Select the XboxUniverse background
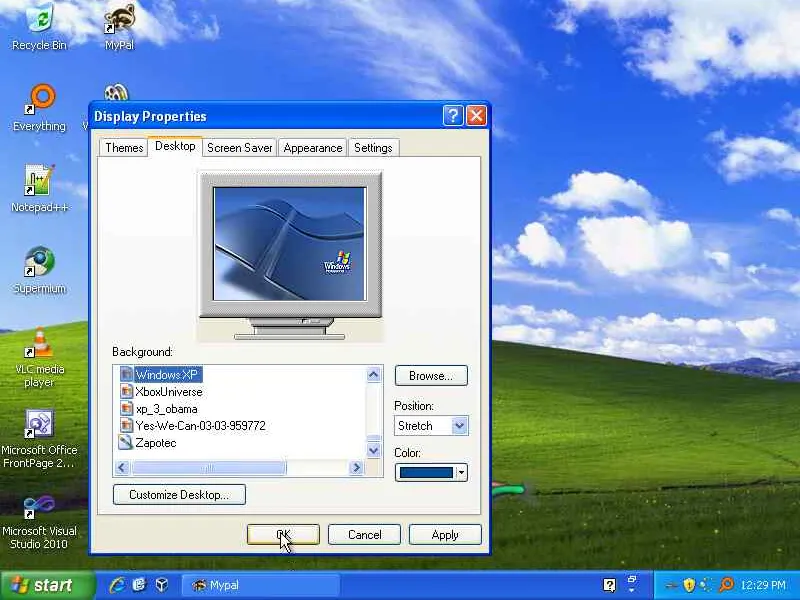 tap(161, 392)
